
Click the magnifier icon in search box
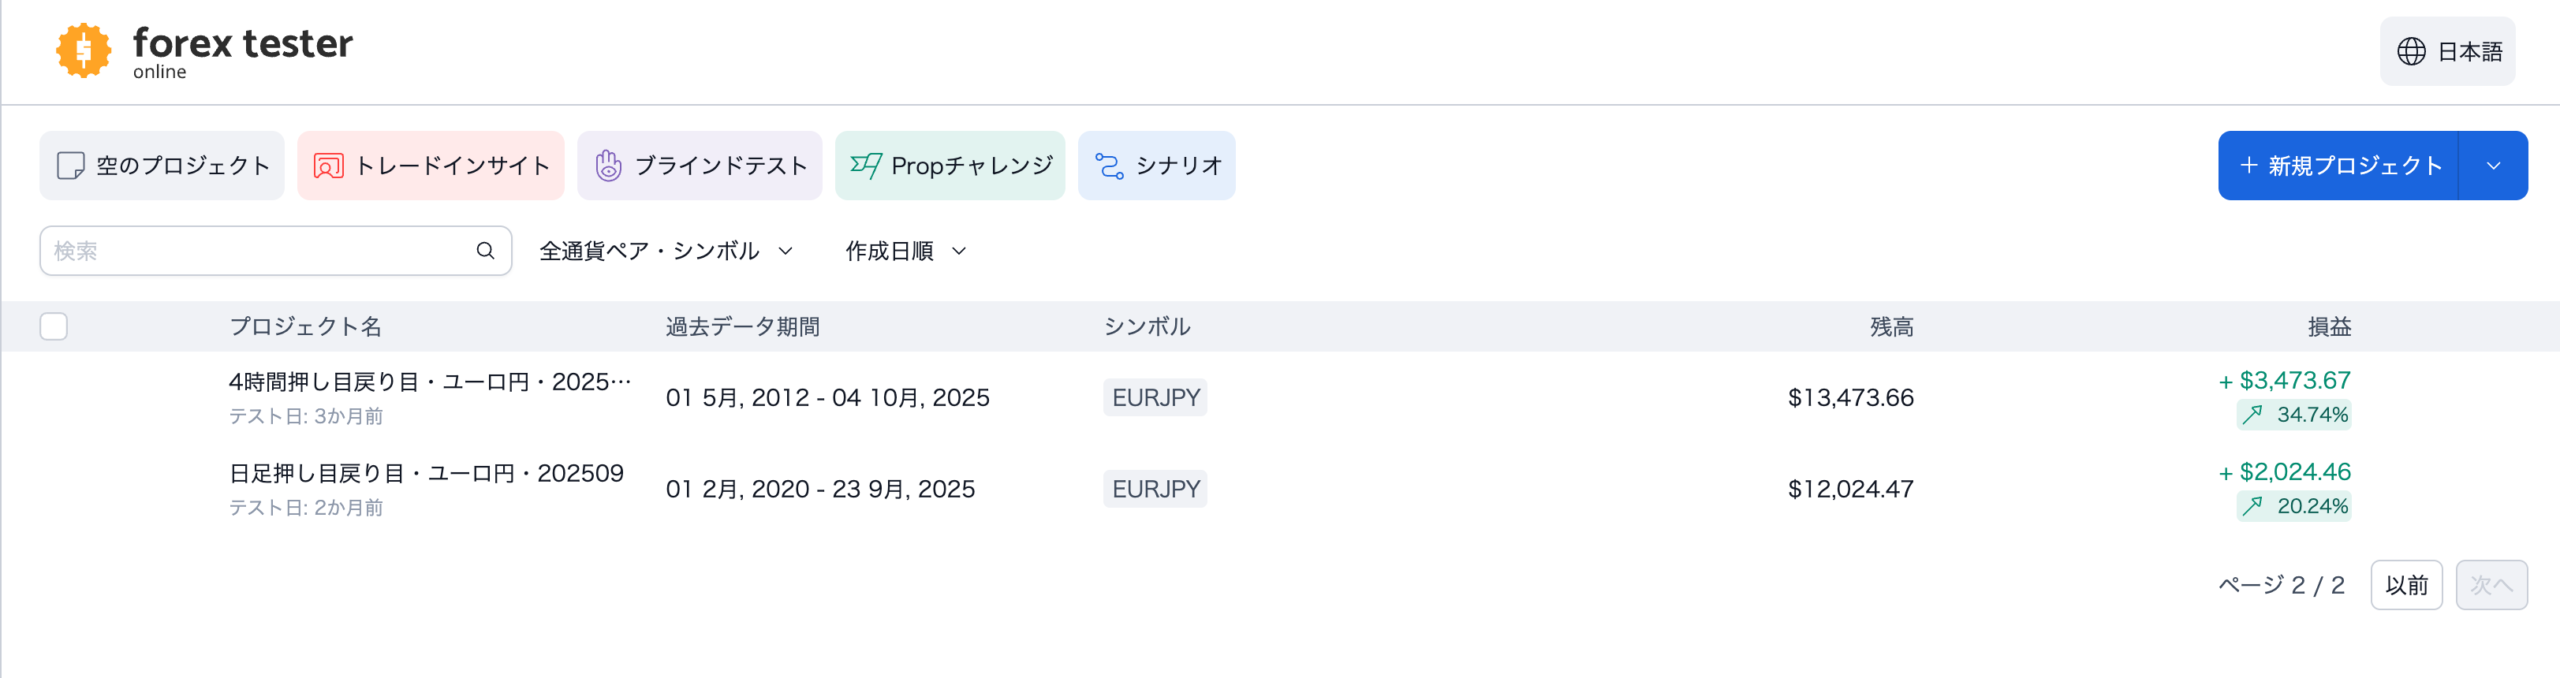485,251
